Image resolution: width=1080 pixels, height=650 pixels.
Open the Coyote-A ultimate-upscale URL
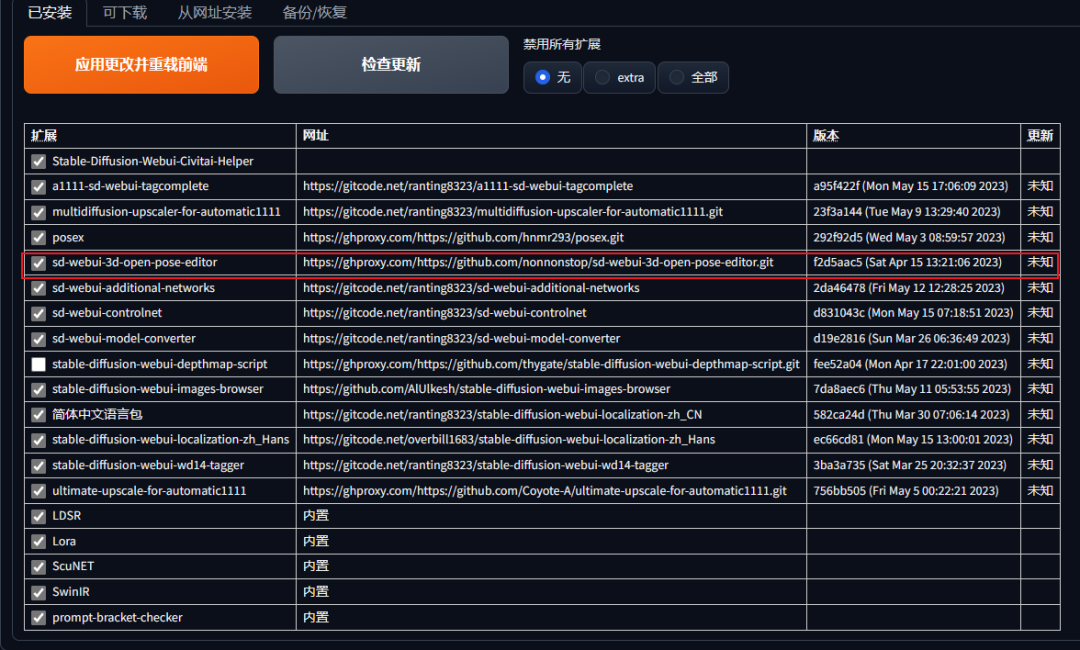click(545, 490)
